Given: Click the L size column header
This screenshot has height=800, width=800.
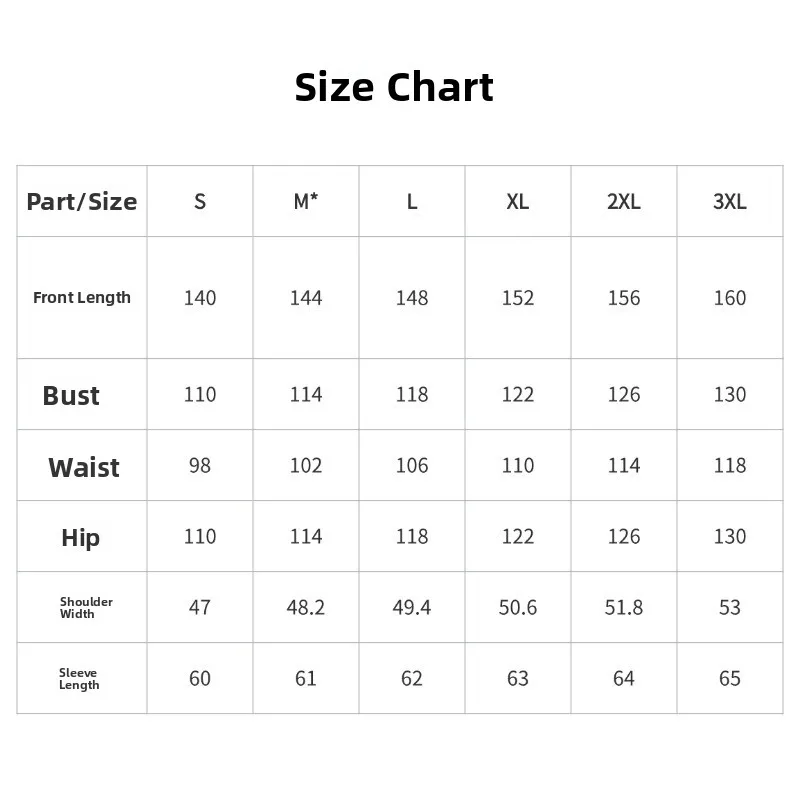Looking at the screenshot, I should click(412, 201).
